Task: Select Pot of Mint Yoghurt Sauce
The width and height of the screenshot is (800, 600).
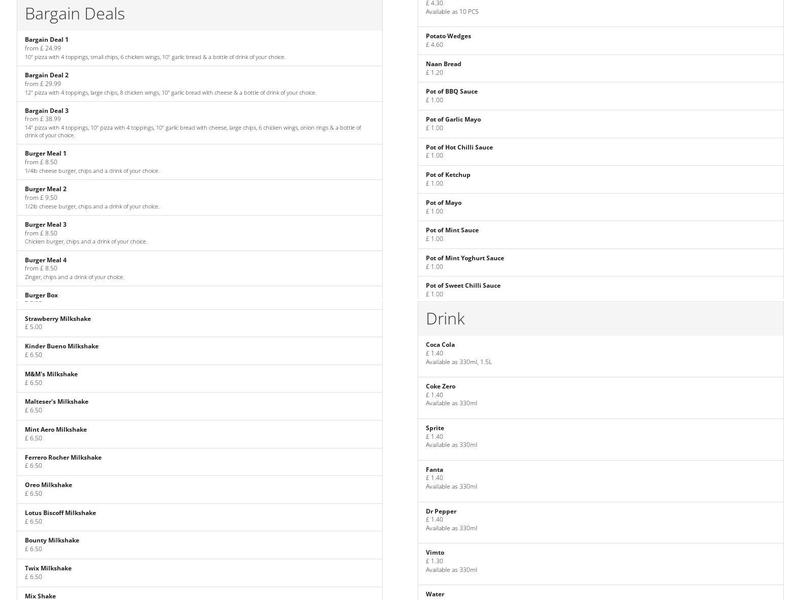Action: 600,262
